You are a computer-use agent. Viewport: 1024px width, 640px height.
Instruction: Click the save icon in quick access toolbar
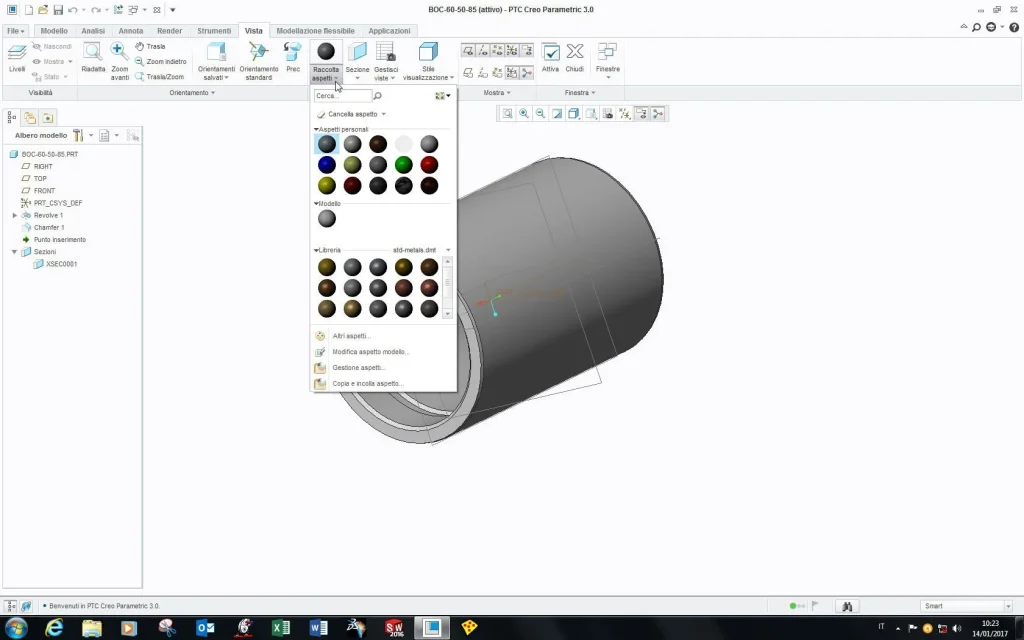tap(58, 10)
